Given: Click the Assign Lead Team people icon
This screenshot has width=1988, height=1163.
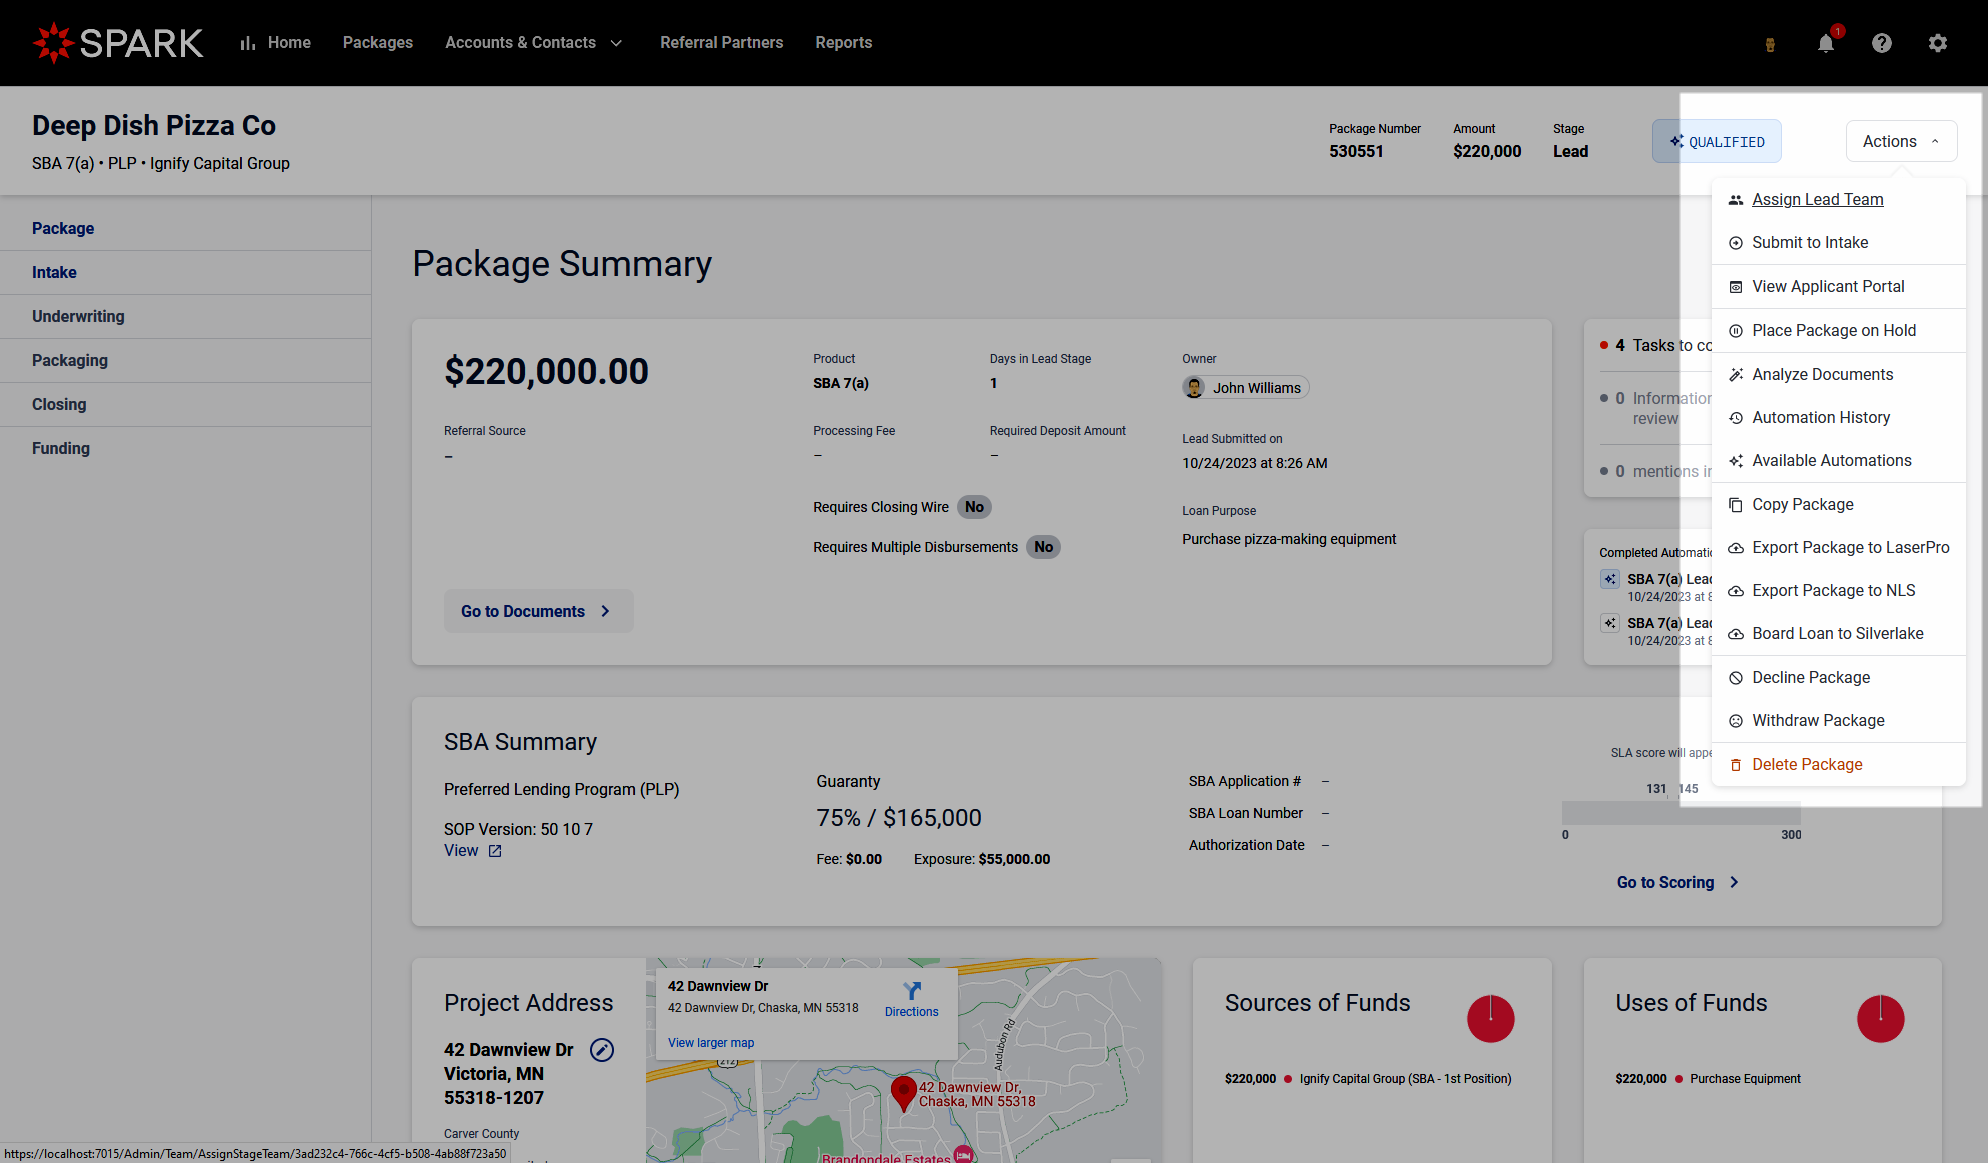Looking at the screenshot, I should tap(1736, 200).
